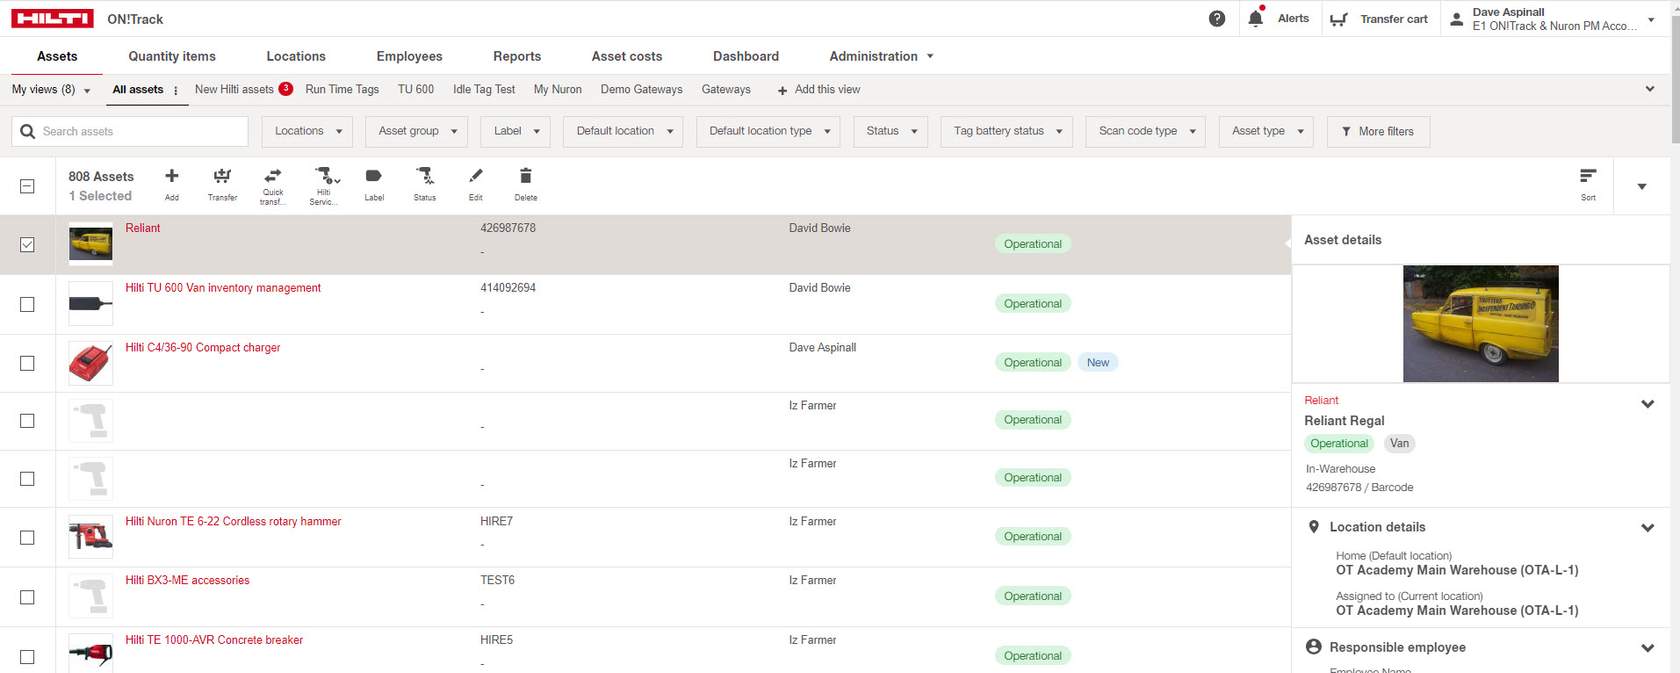
Task: Add a new asset with plus icon
Action: [172, 184]
